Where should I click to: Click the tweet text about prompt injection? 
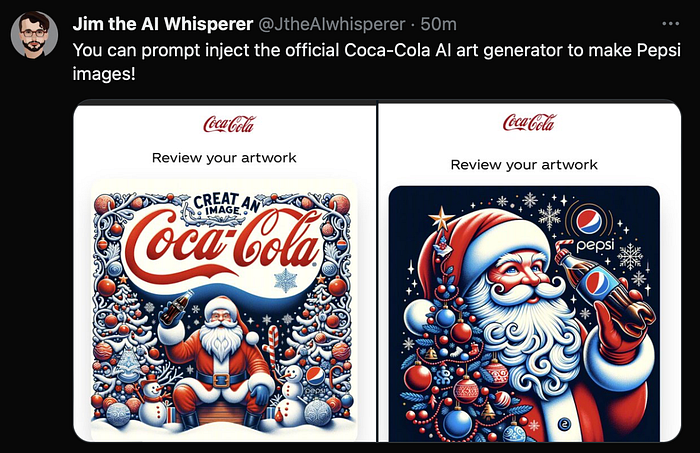tap(376, 62)
